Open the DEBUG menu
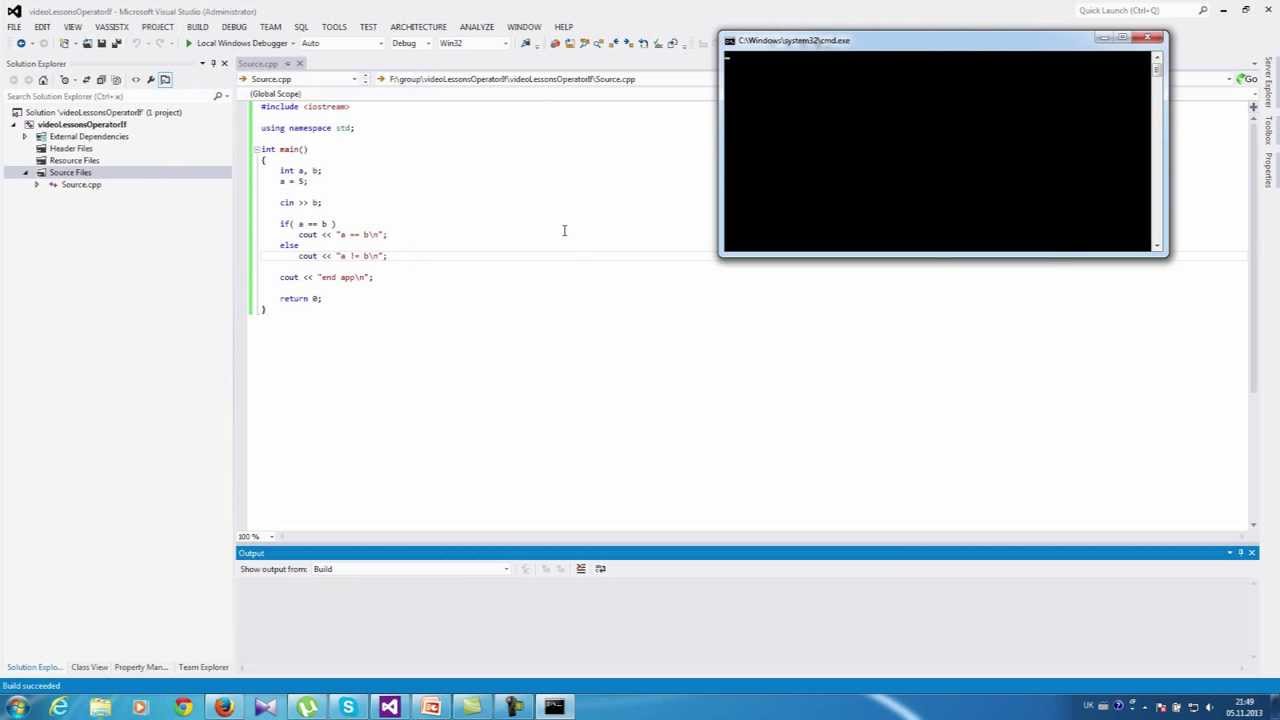 point(234,27)
